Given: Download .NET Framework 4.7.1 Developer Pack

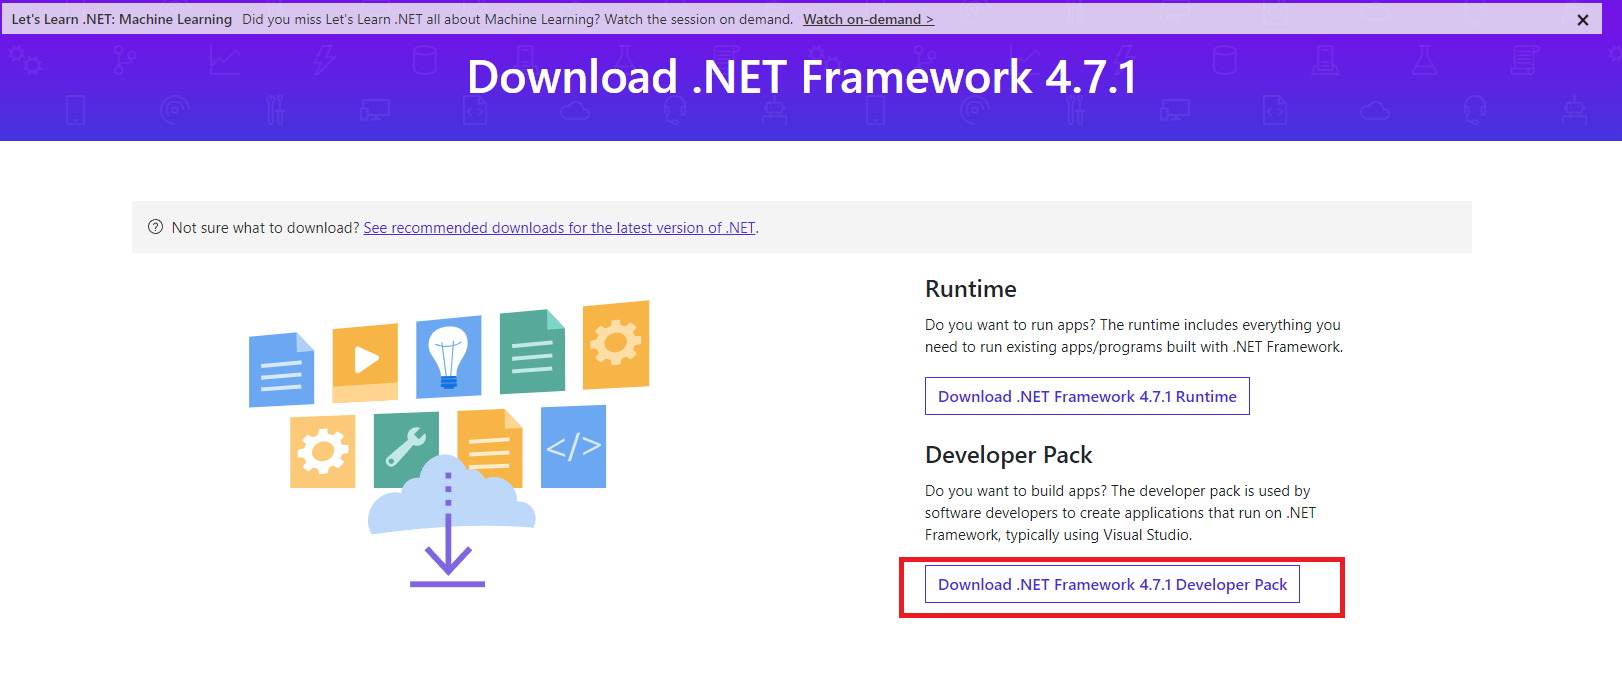Looking at the screenshot, I should click(x=1112, y=584).
